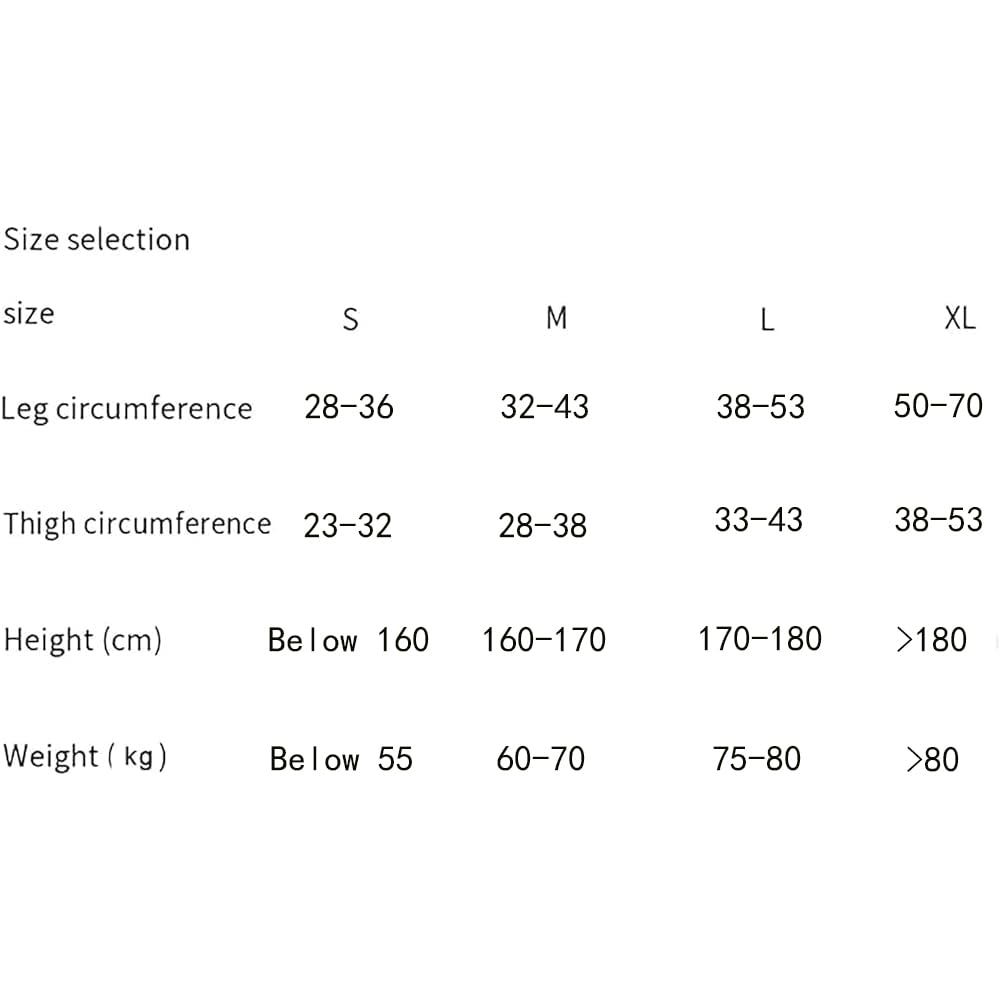Viewport: 1000px width, 1000px height.
Task: Click the 75-80 weight cell
Action: point(756,759)
